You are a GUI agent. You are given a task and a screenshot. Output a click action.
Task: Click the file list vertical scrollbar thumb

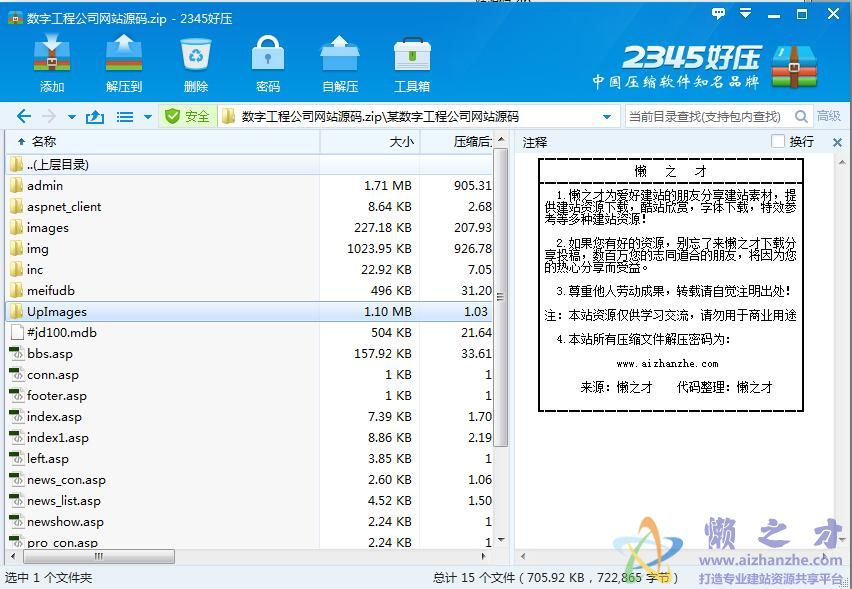(501, 297)
